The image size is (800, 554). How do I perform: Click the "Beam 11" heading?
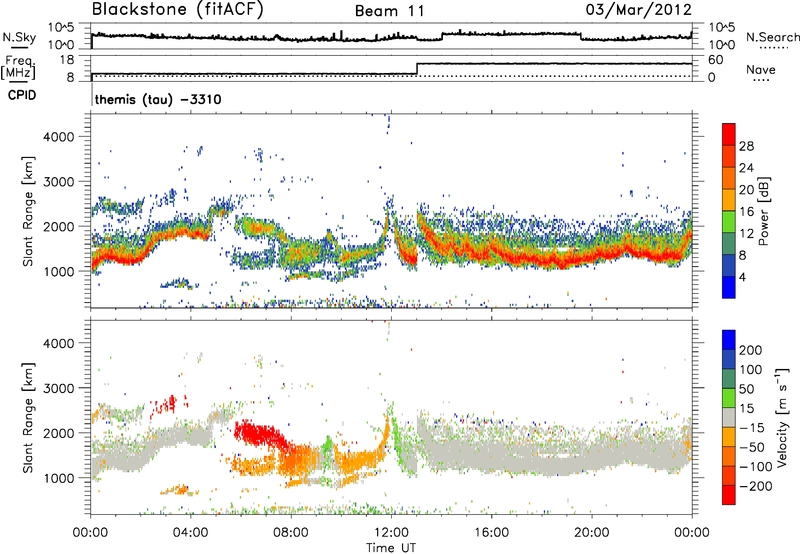[x=389, y=11]
